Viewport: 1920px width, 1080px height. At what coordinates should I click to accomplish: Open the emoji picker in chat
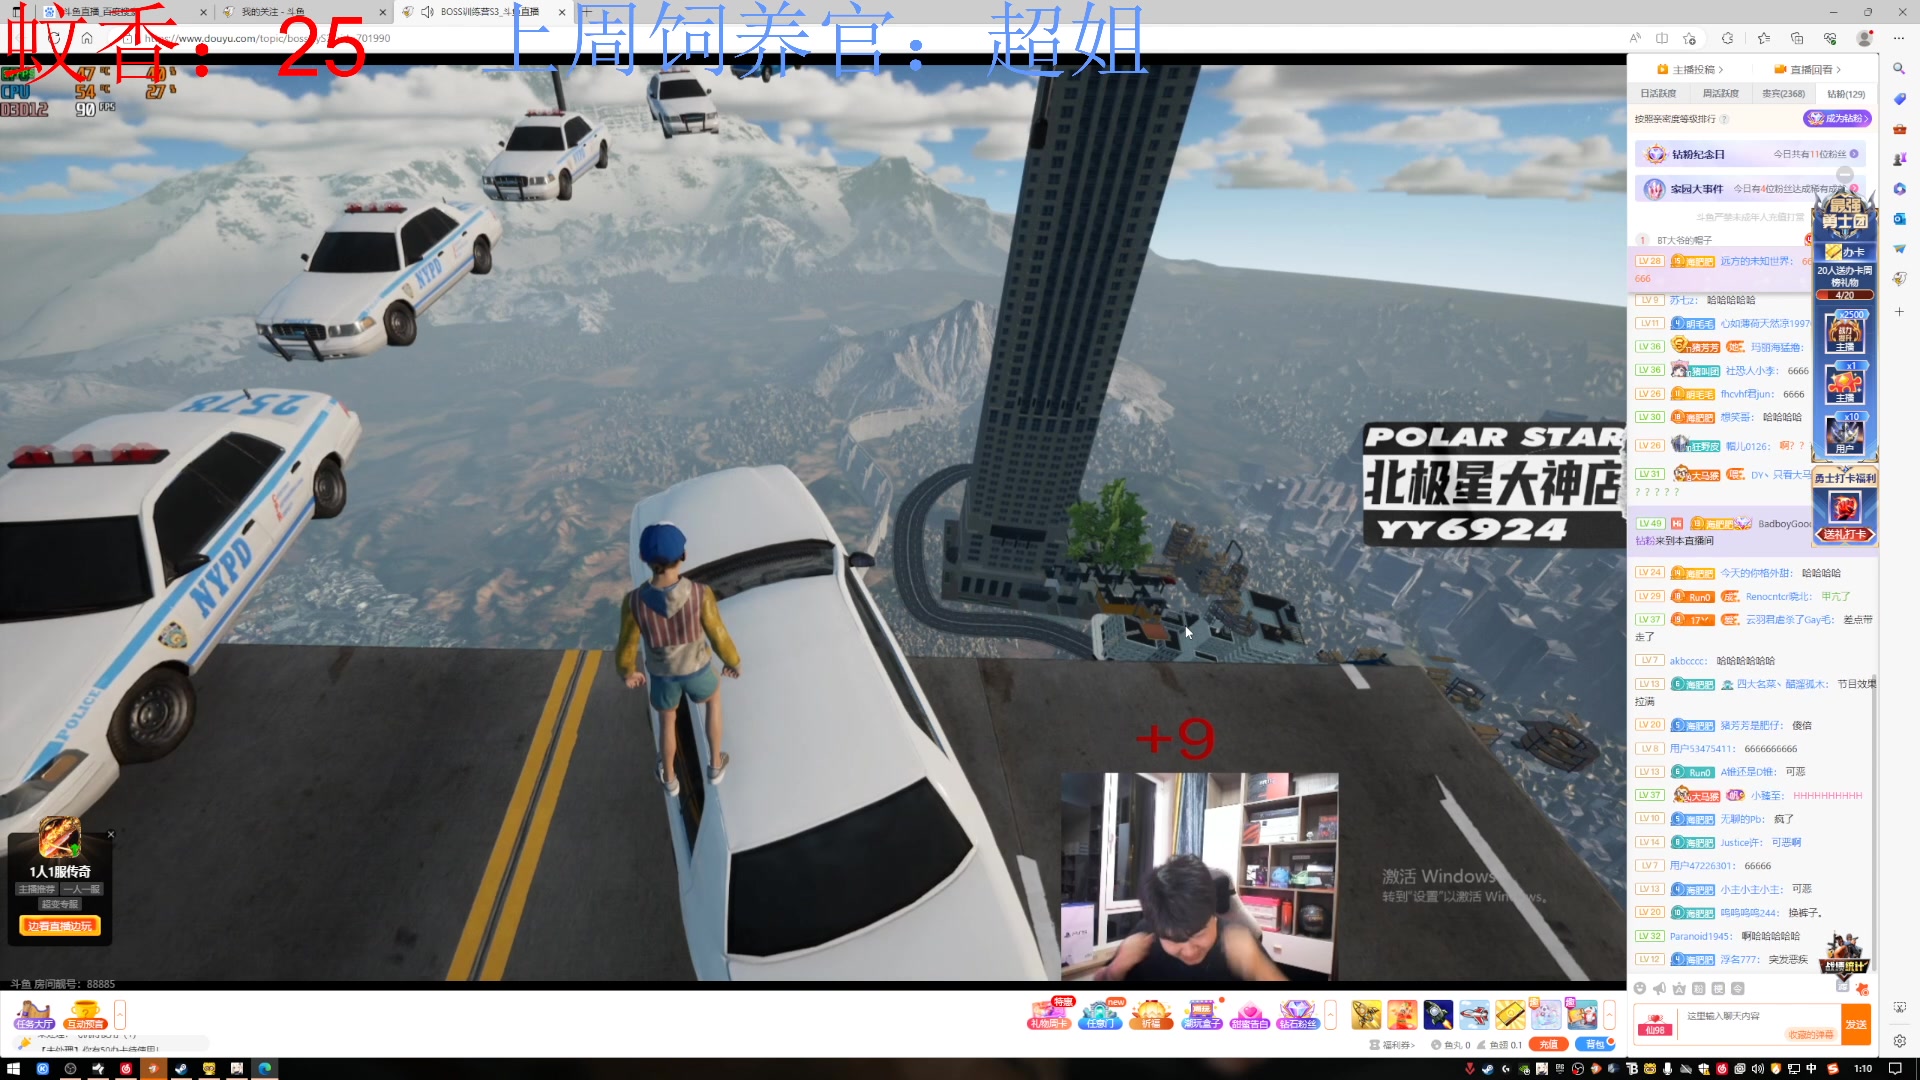(1640, 988)
